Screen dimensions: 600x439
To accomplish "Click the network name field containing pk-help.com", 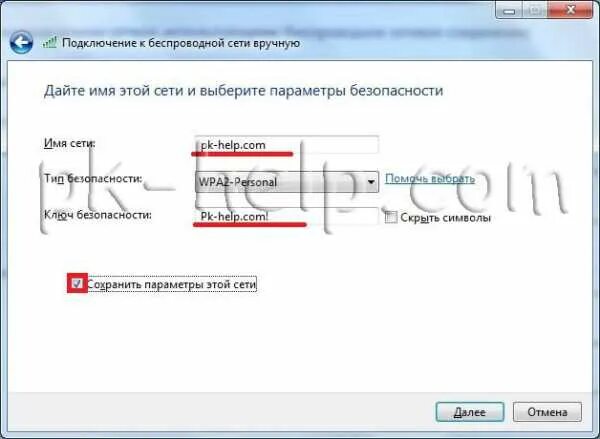I will 286,145.
